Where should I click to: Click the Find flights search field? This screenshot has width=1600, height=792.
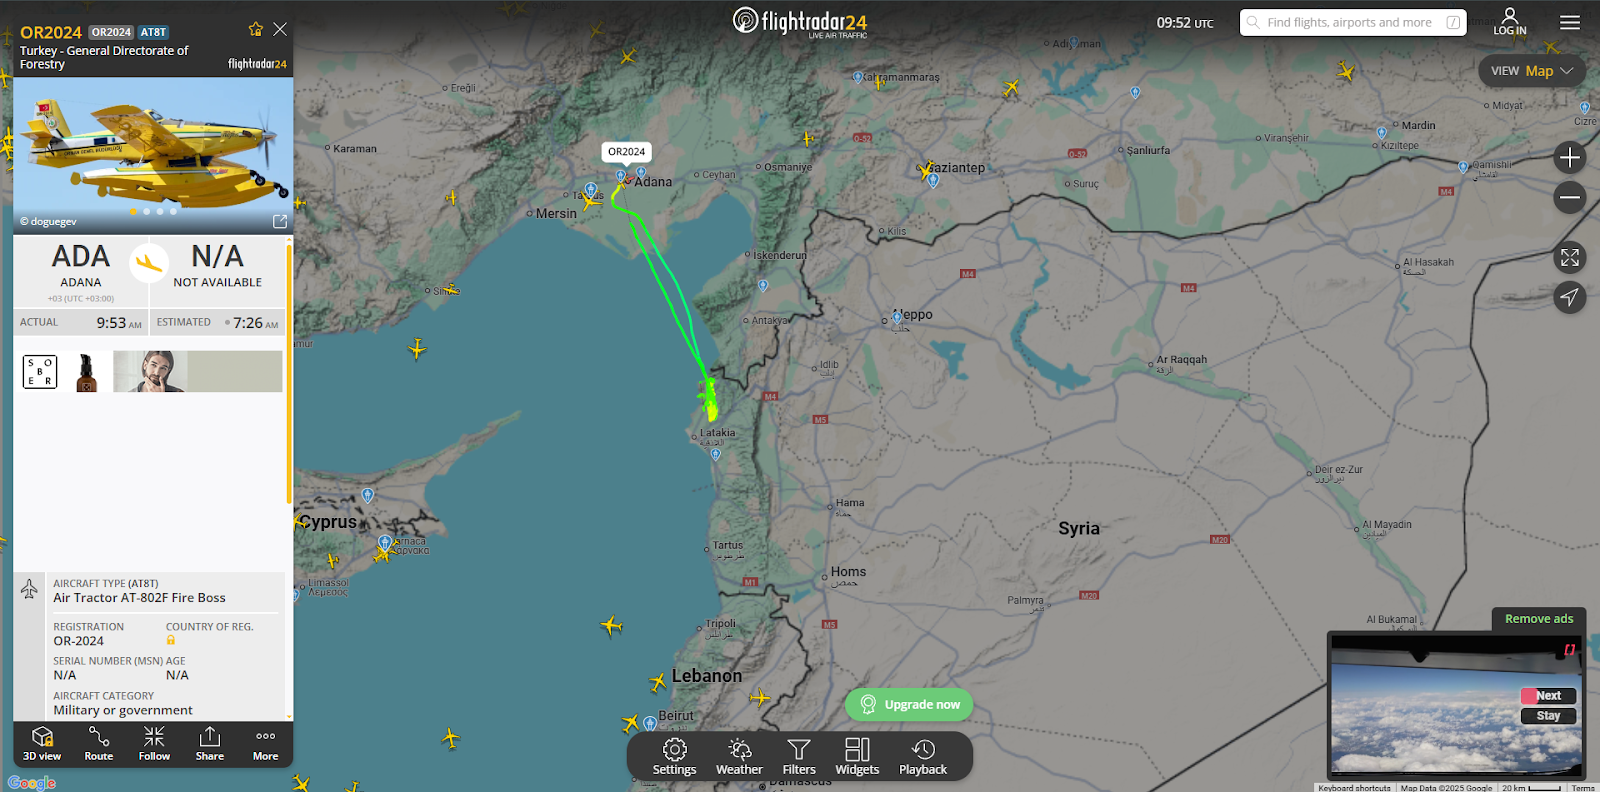(1353, 22)
